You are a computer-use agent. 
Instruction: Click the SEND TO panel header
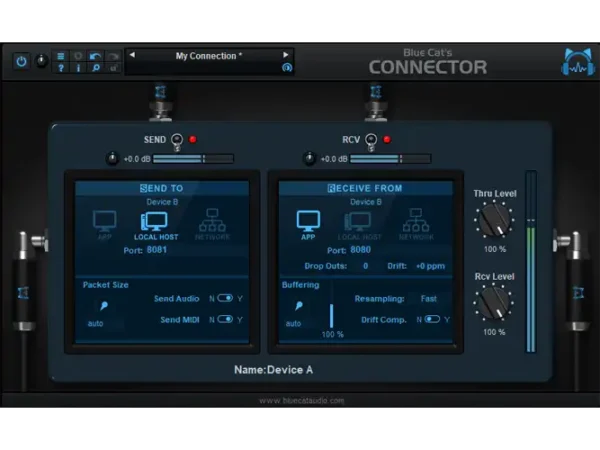(x=162, y=188)
